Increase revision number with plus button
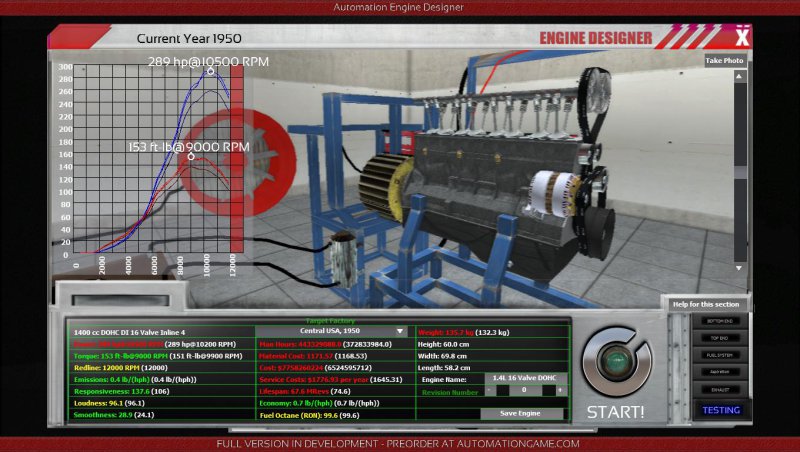This screenshot has width=800, height=452. [560, 391]
